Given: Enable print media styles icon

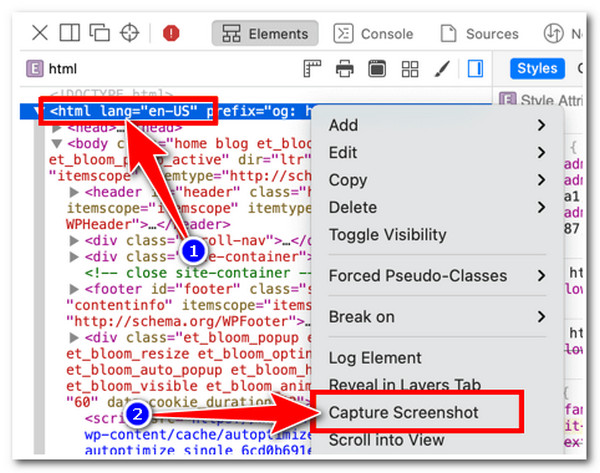Looking at the screenshot, I should point(344,69).
